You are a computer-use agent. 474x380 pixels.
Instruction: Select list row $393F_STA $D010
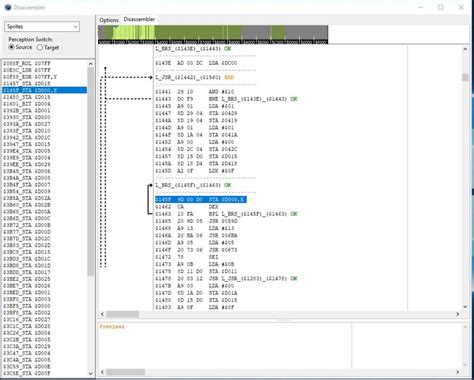(x=45, y=131)
